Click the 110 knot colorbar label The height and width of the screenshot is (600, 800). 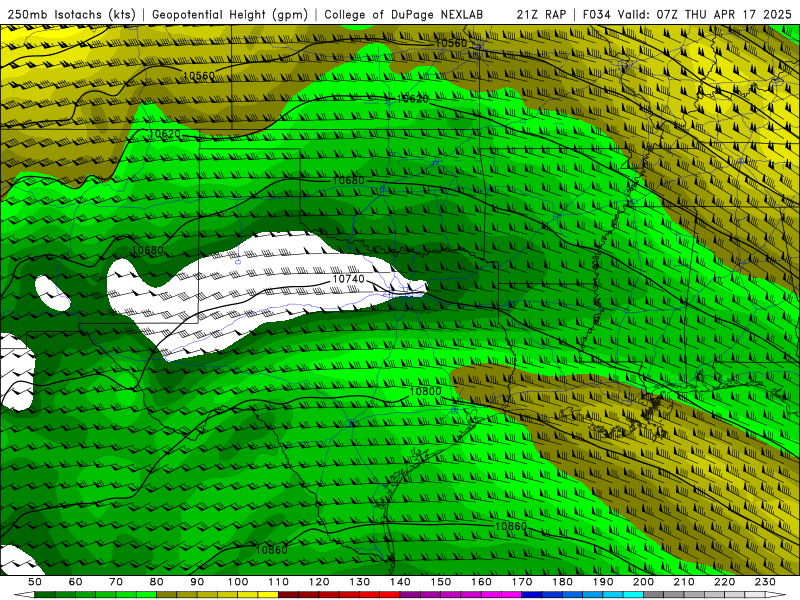[279, 582]
